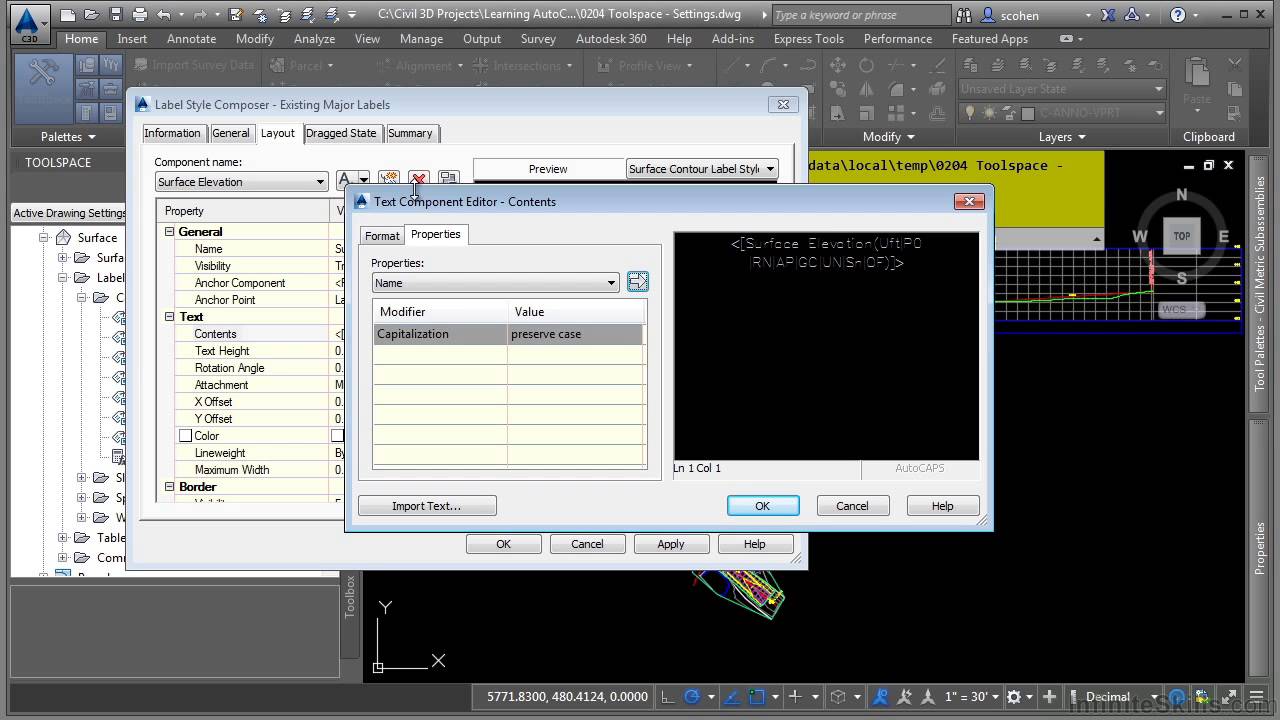This screenshot has width=1280, height=720.
Task: Click the Rotate tool icon in Modify panel
Action: pyautogui.click(x=866, y=65)
